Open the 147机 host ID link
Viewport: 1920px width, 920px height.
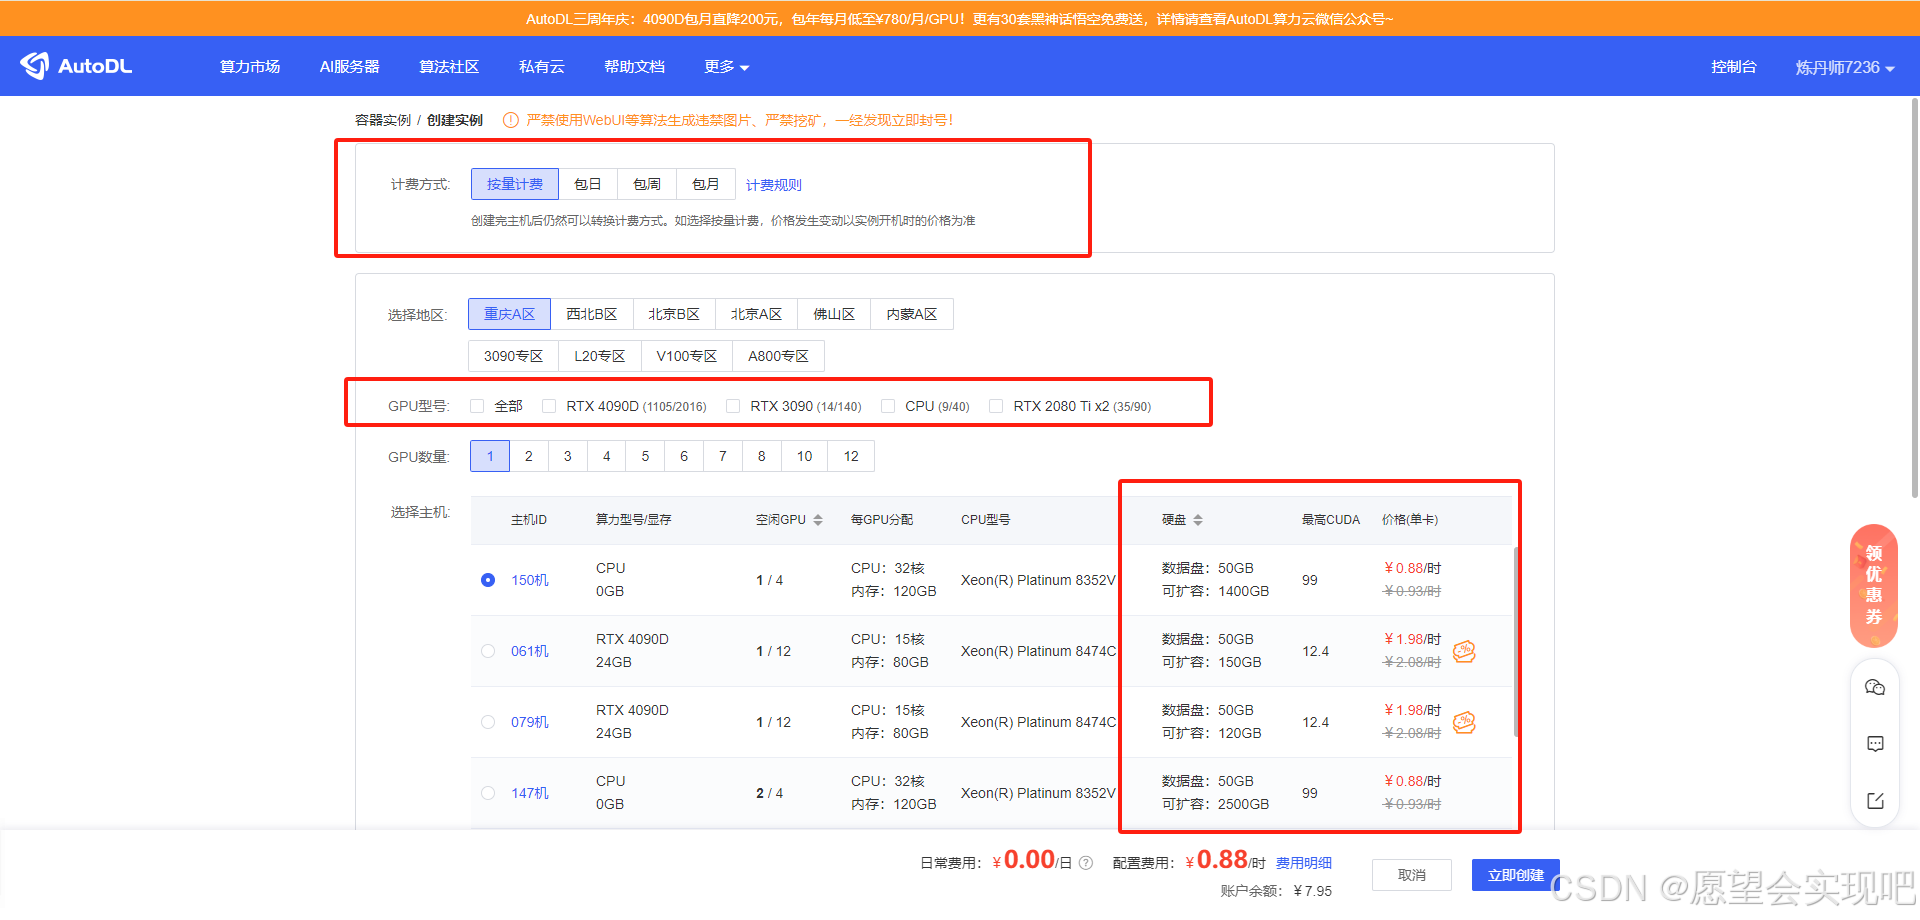click(530, 793)
